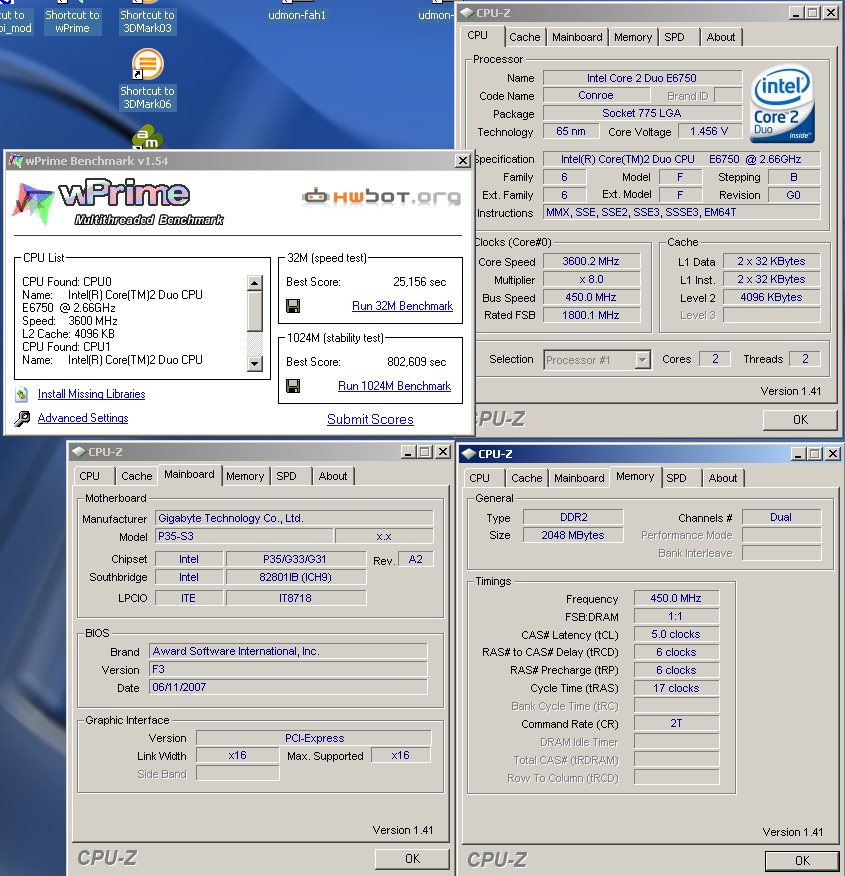Click the Rated FSB 1800.1 MHz value
Viewport: 845px width, 876px height.
click(591, 315)
